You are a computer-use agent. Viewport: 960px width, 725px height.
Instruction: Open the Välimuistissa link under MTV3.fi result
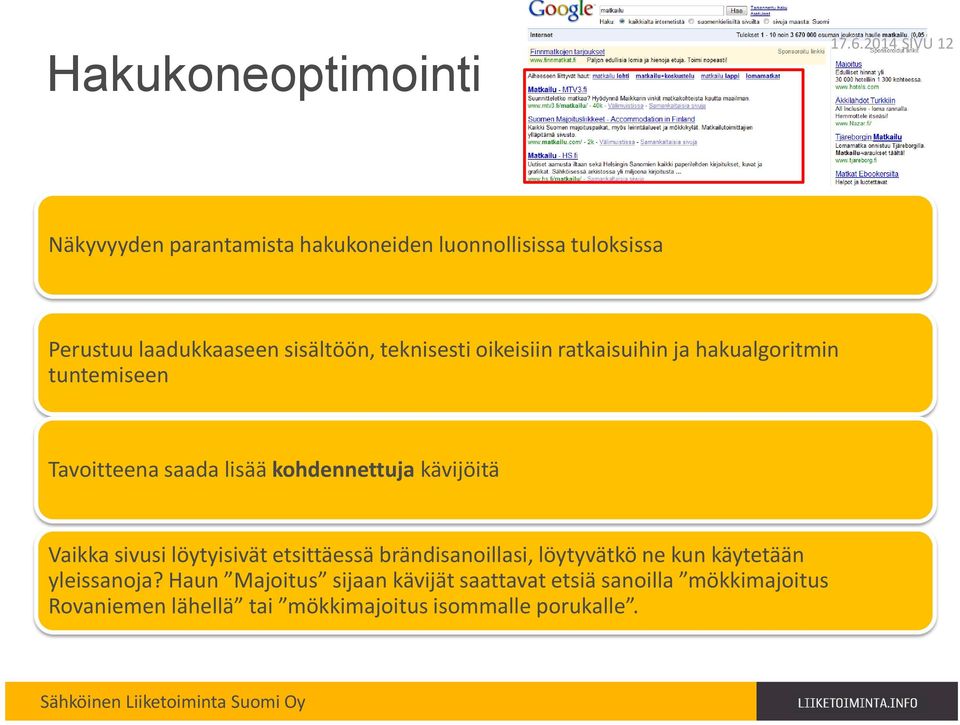click(625, 106)
